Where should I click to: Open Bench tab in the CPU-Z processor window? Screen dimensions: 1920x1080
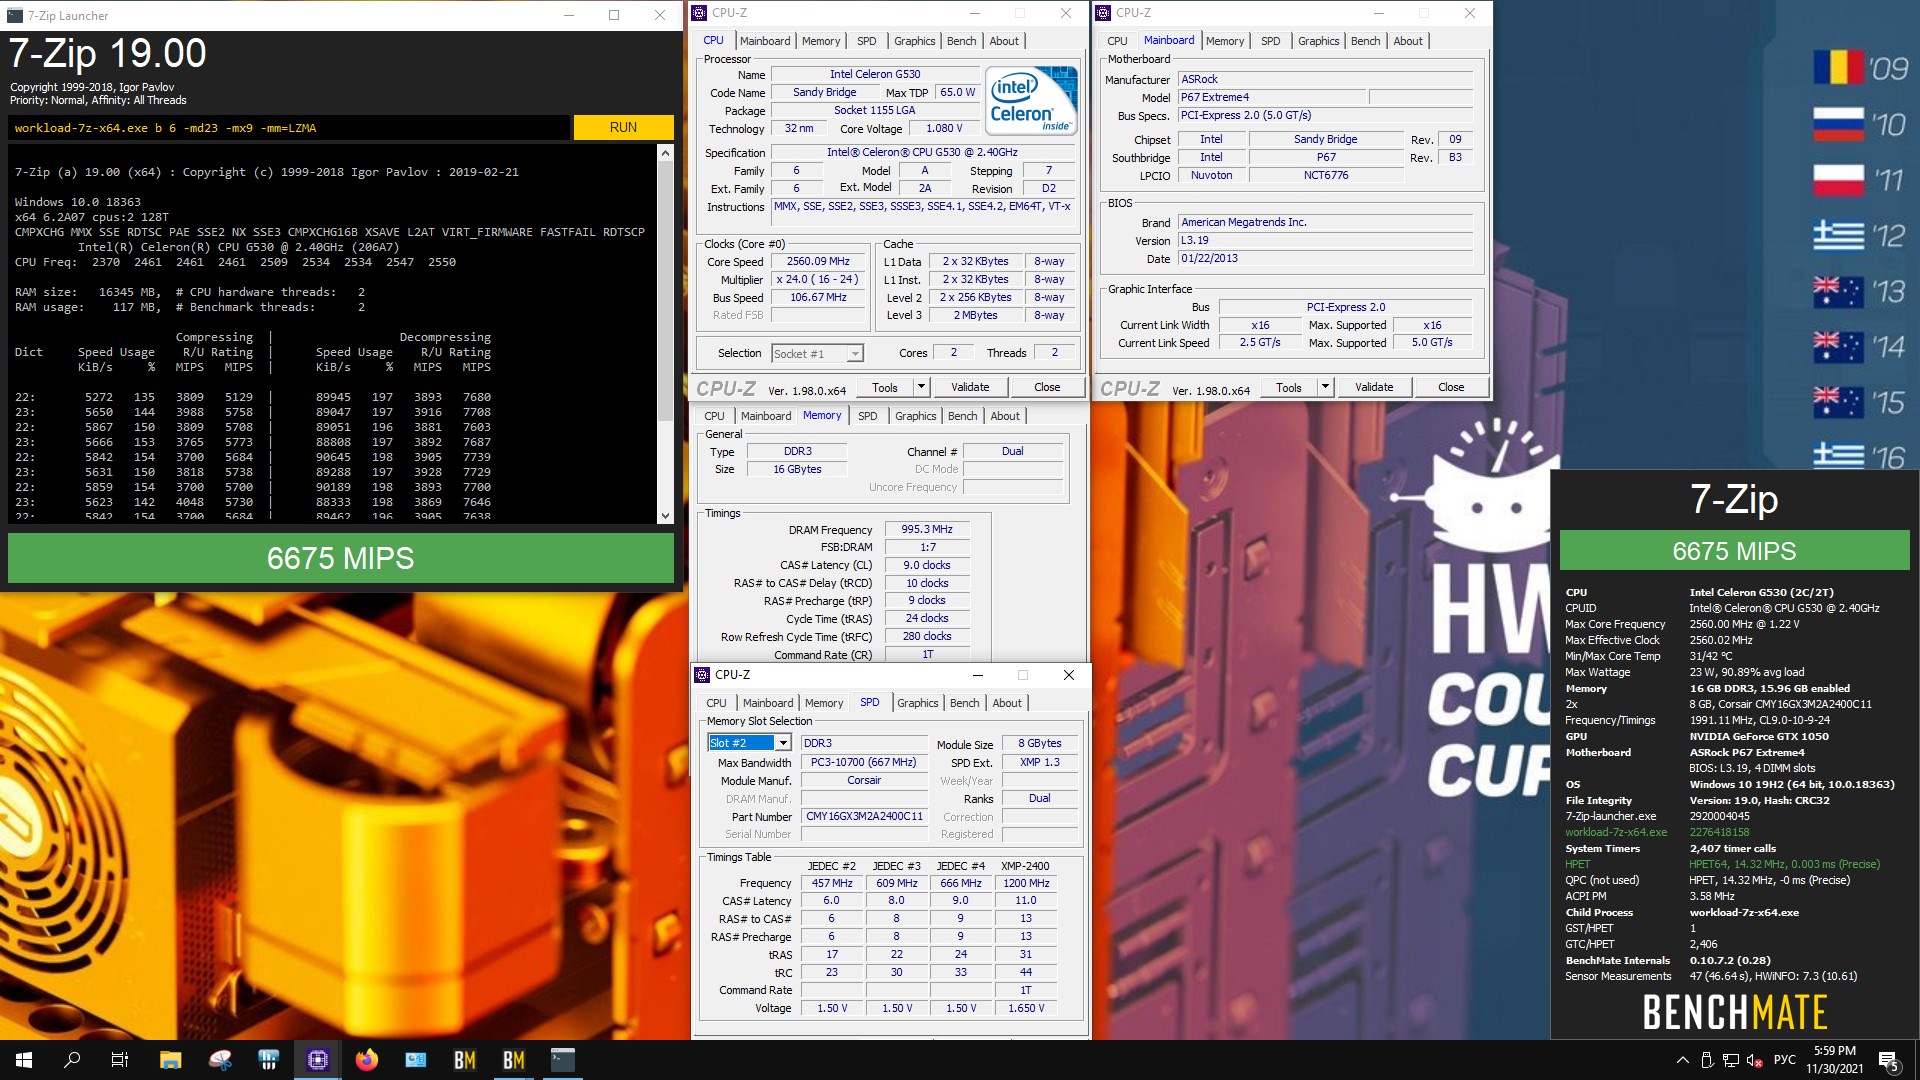(x=961, y=41)
